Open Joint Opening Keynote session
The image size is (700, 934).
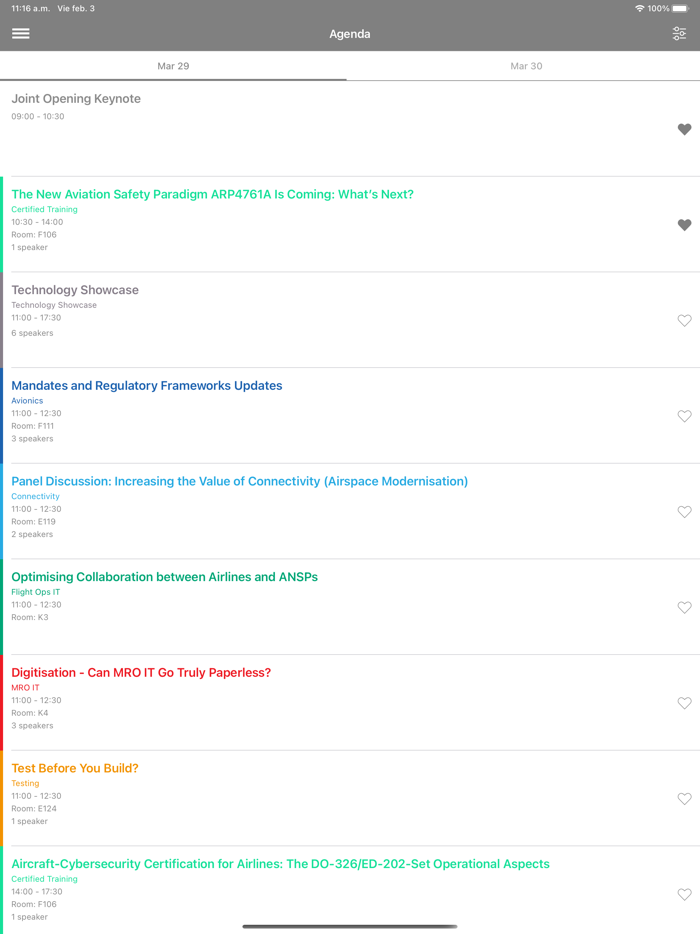[x=76, y=99]
